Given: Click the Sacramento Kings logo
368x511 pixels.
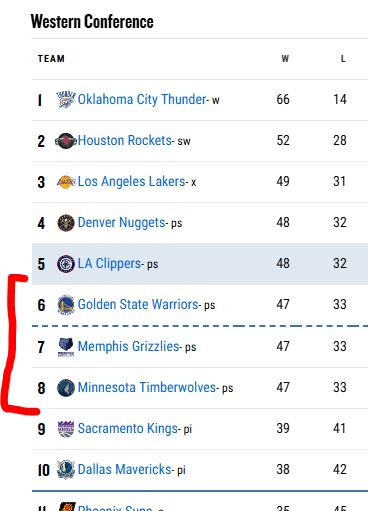Looking at the screenshot, I should tap(66, 429).
